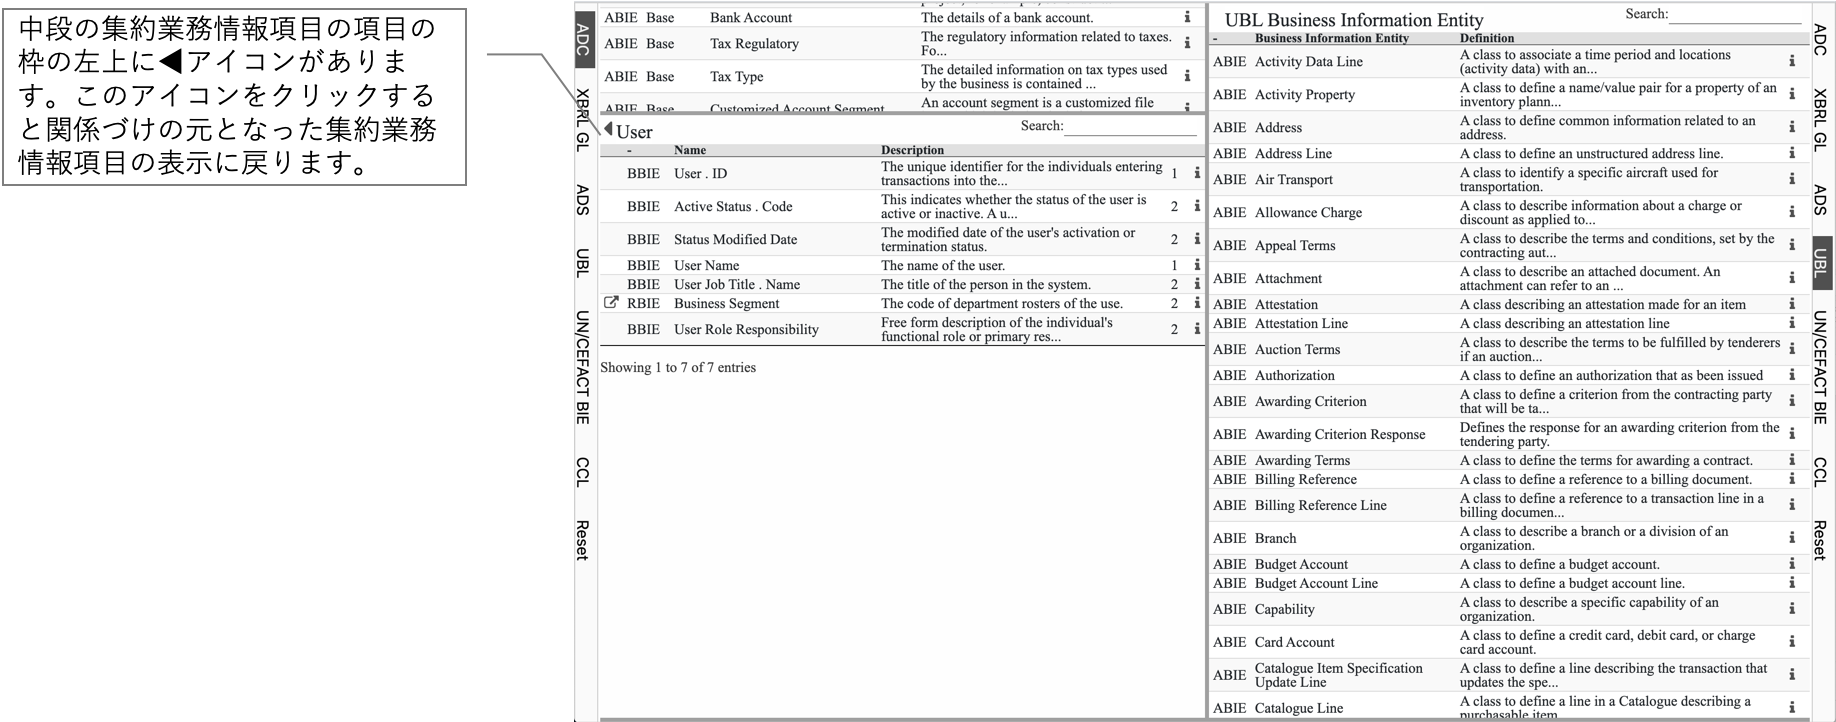The height and width of the screenshot is (722, 1836).
Task: Click info icon for Tax Type row
Action: click(1187, 76)
